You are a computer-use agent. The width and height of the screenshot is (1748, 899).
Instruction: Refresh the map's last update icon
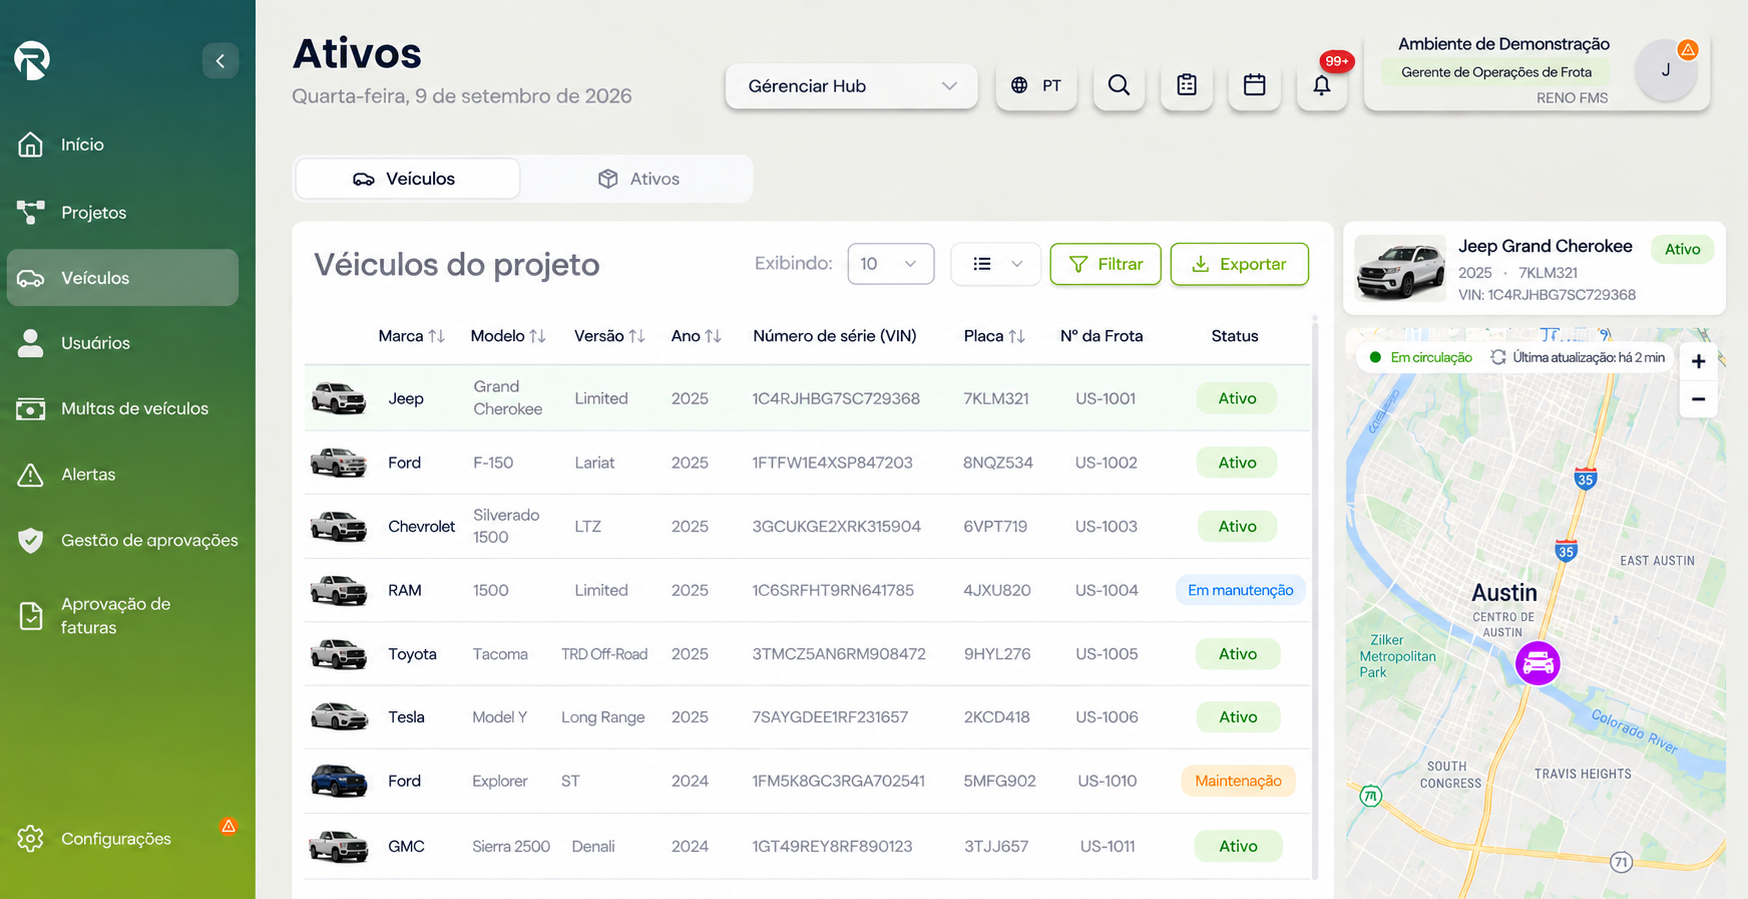click(1498, 357)
